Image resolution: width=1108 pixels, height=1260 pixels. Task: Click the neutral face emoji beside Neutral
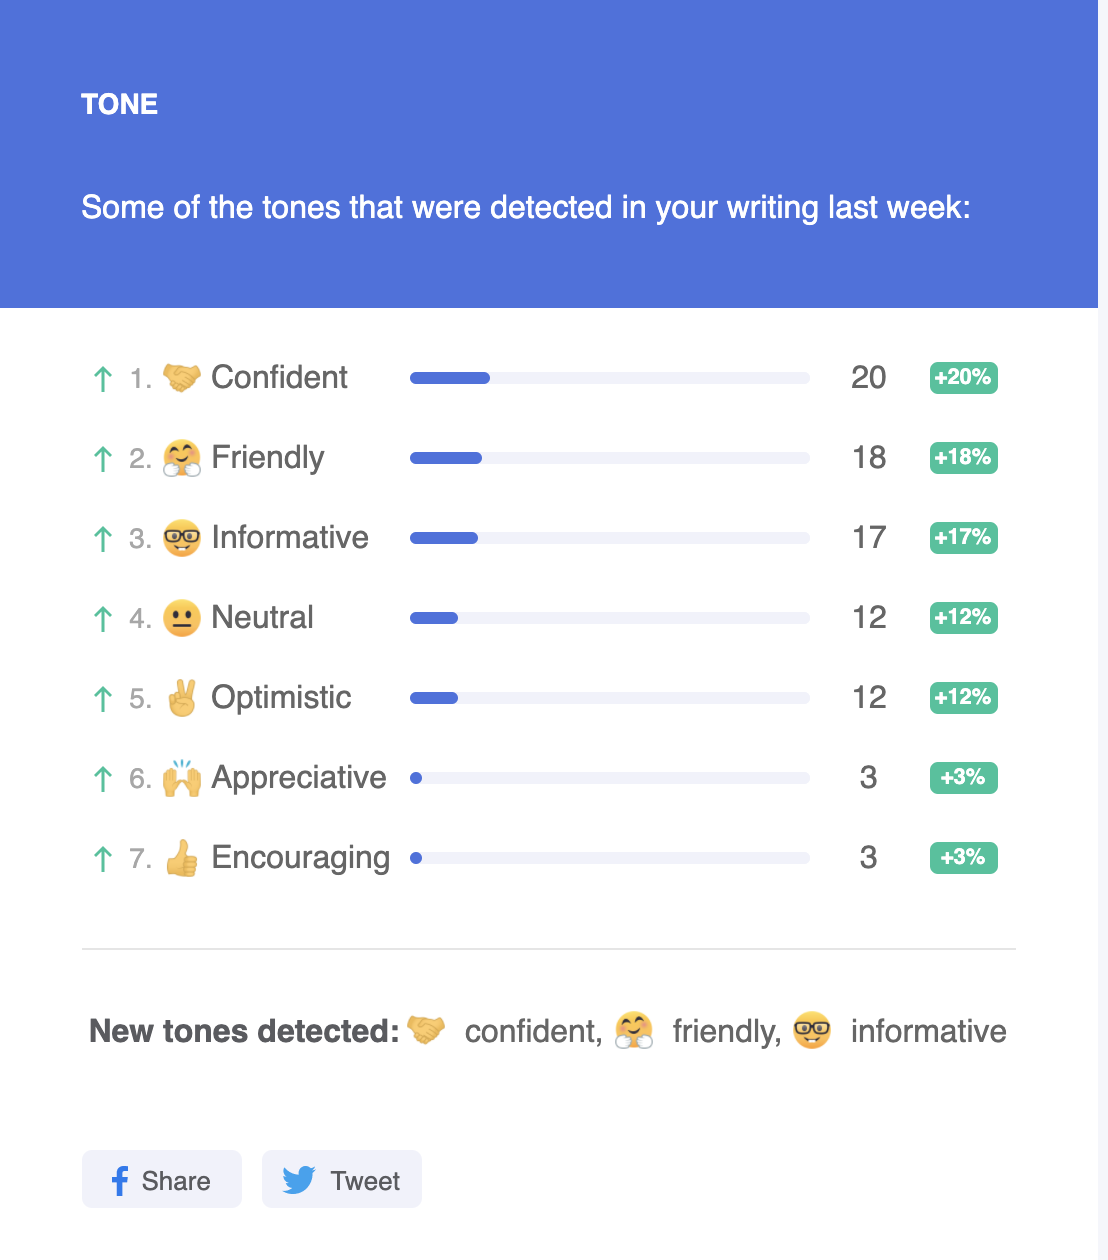182,618
